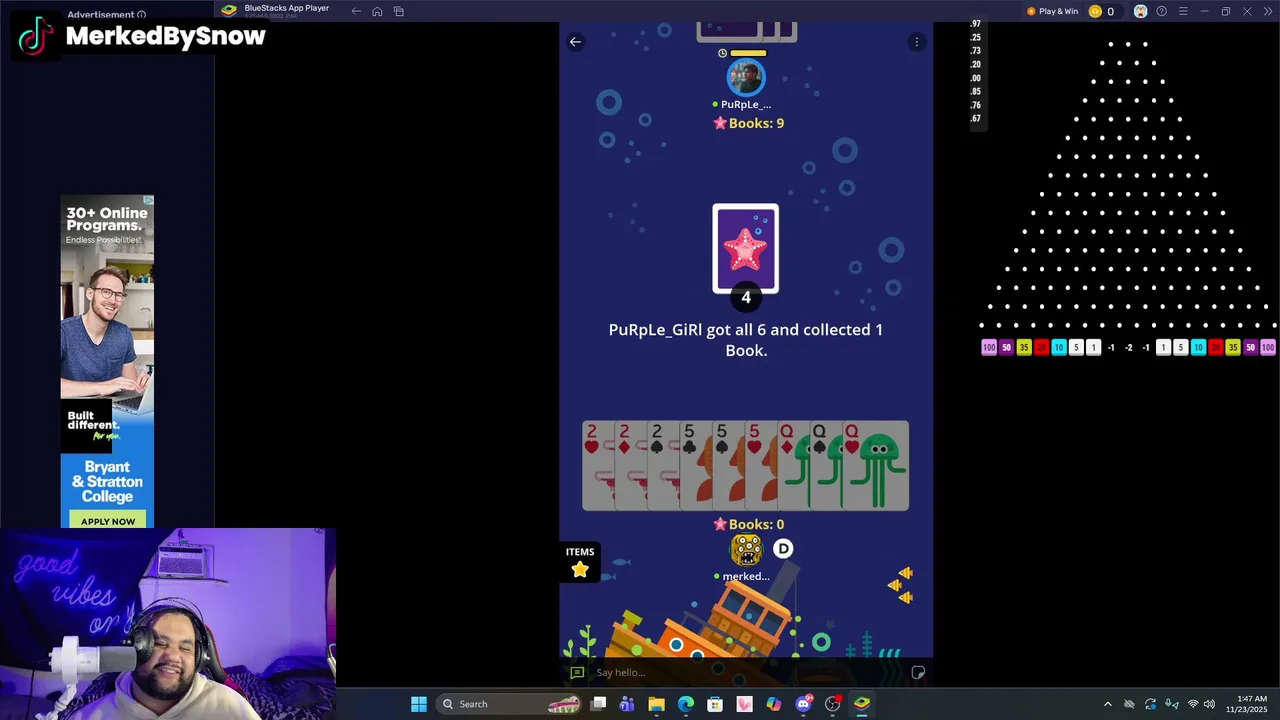
Task: Open the ITEMS star panel
Action: click(x=580, y=563)
